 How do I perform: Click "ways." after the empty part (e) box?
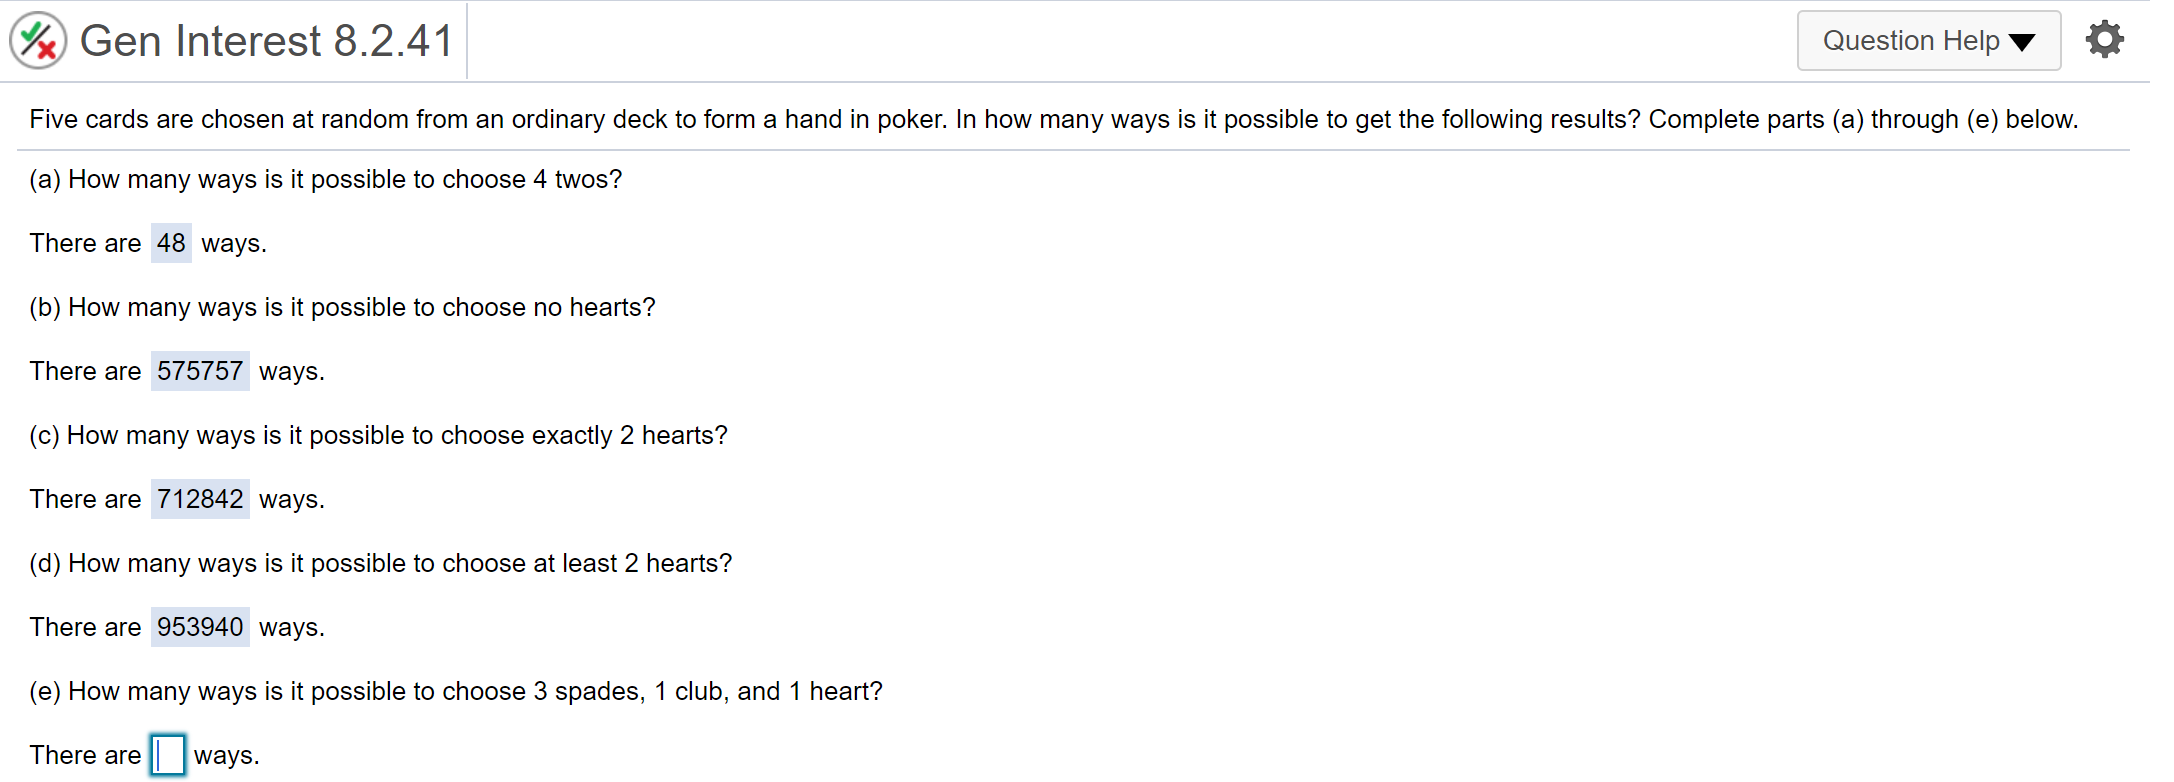click(227, 755)
